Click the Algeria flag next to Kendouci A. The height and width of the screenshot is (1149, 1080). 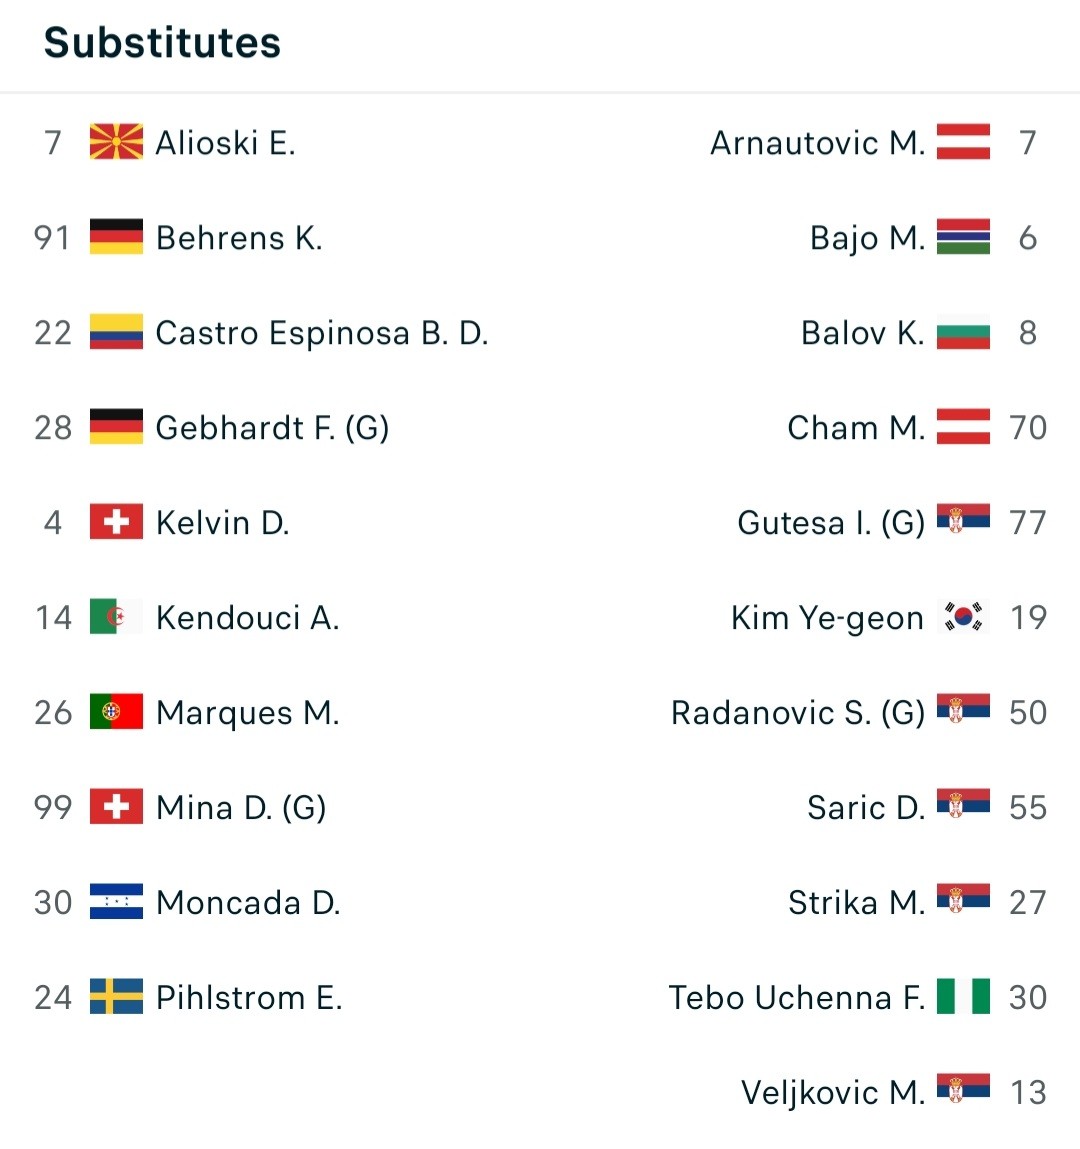click(x=116, y=617)
